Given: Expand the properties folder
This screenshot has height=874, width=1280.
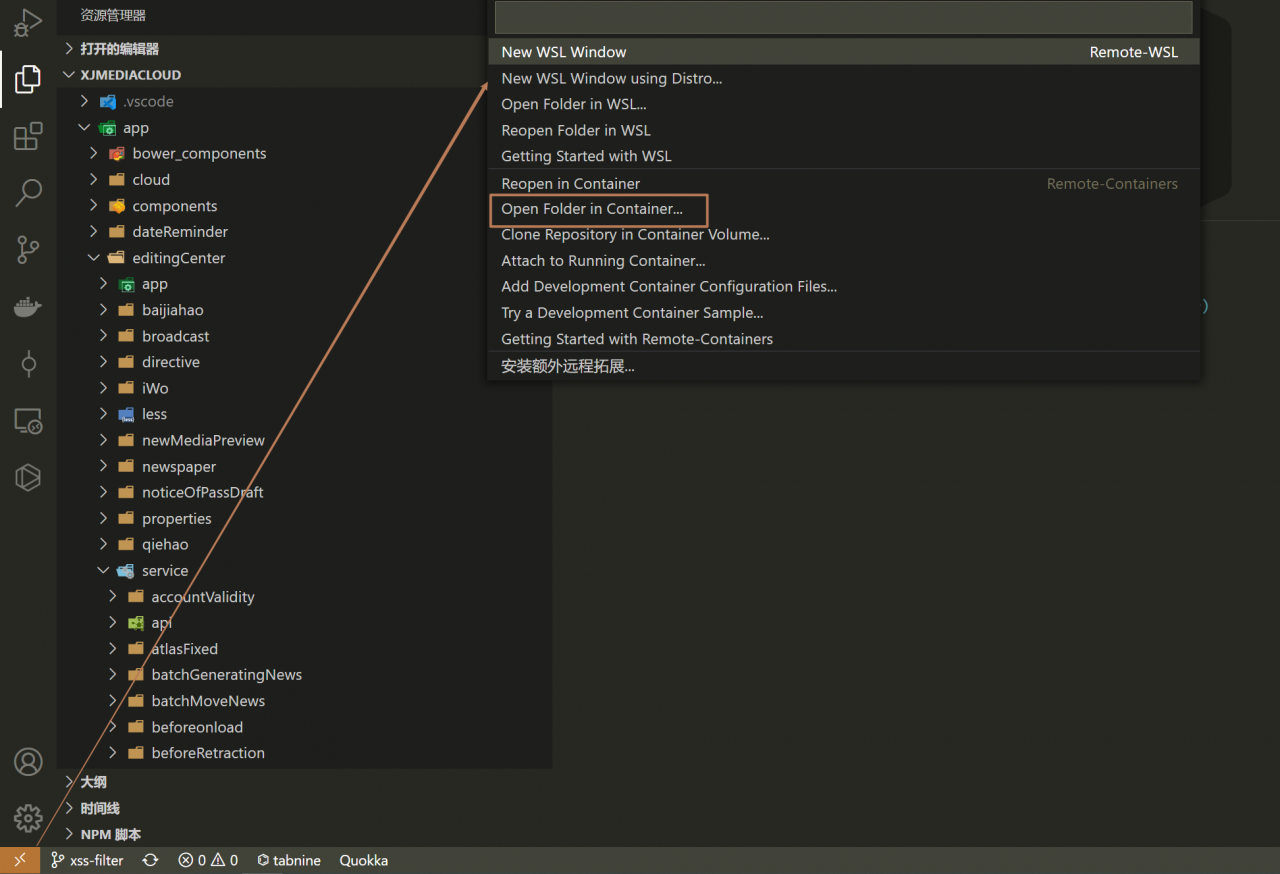Looking at the screenshot, I should pos(304,519).
